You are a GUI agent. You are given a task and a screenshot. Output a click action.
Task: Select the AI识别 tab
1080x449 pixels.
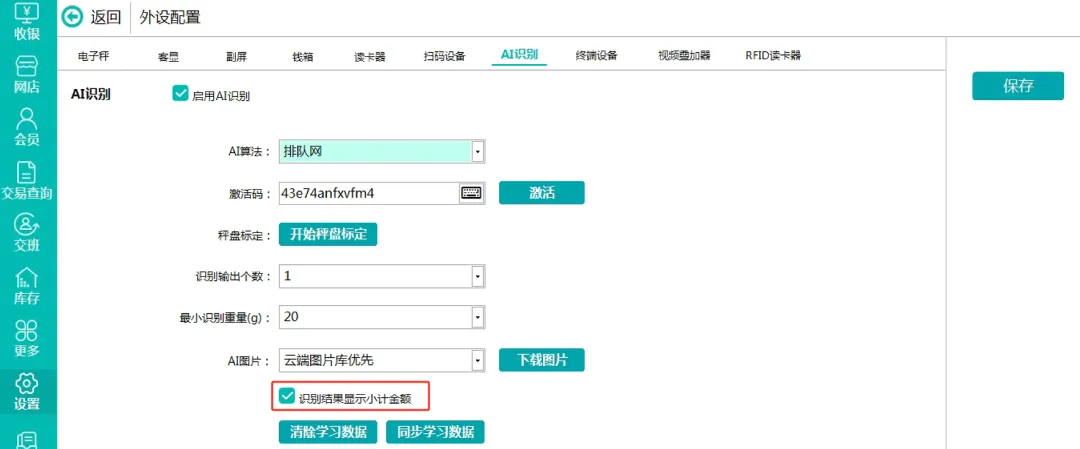point(519,55)
